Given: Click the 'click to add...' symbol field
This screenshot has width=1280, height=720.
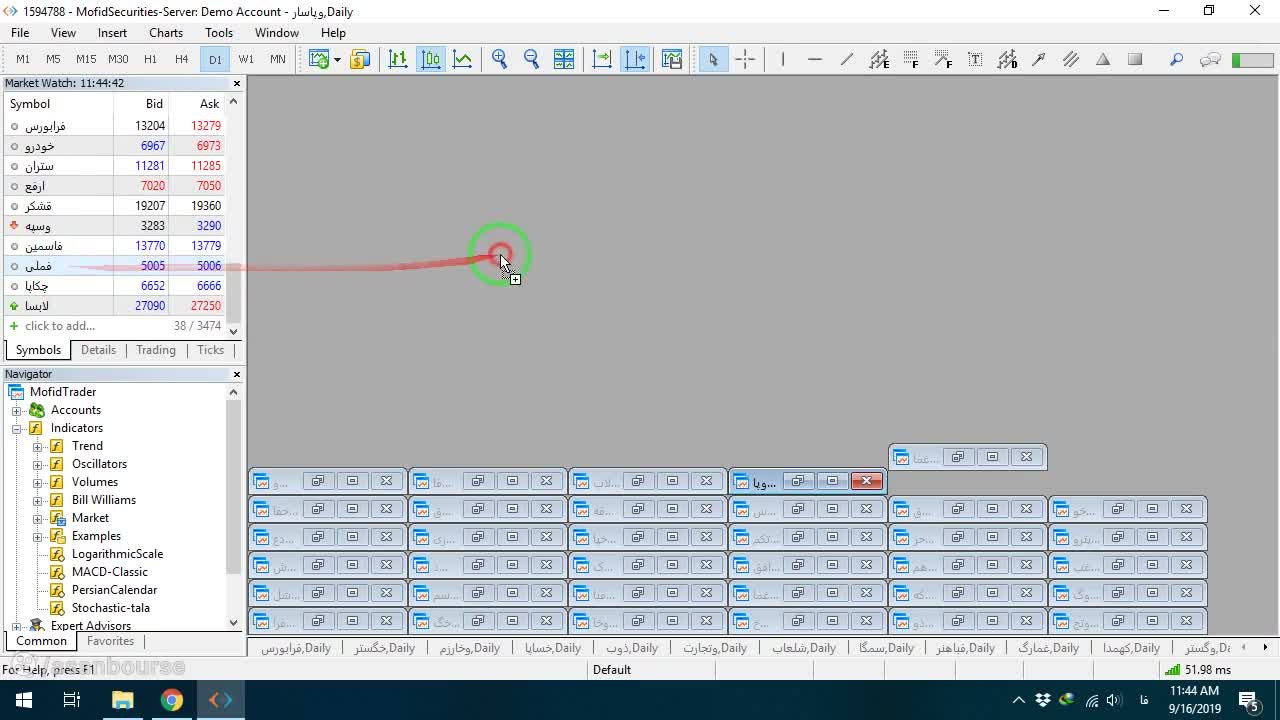Looking at the screenshot, I should [x=61, y=326].
